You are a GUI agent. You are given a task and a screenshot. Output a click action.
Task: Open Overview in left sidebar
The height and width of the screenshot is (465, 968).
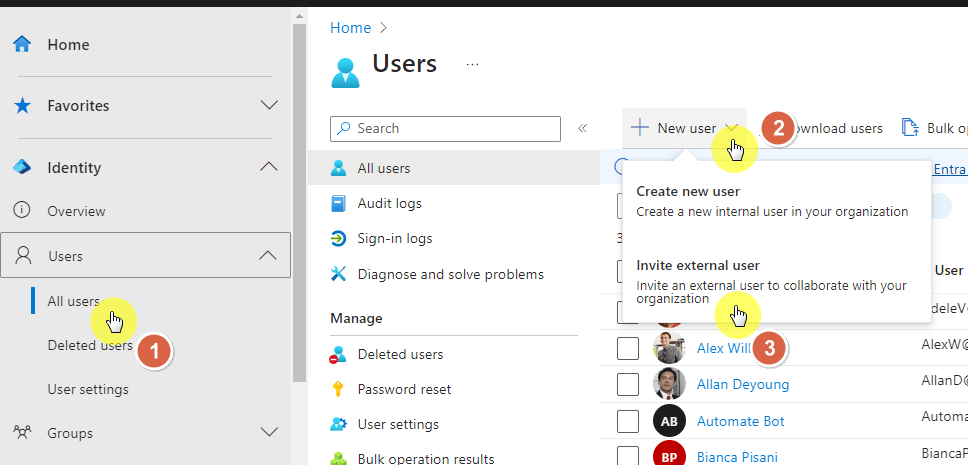[77, 211]
